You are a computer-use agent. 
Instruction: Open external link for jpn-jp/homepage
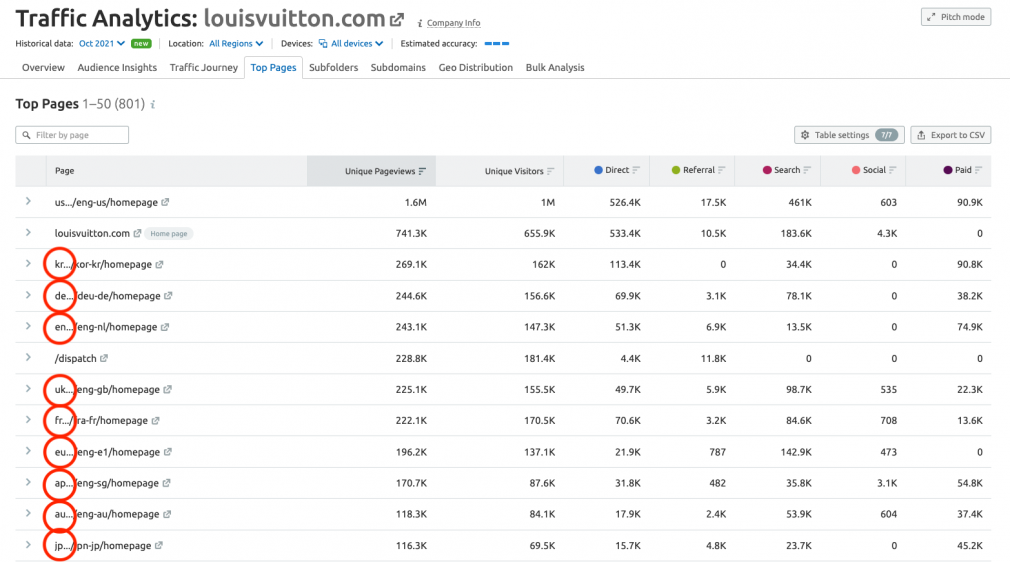coord(158,545)
